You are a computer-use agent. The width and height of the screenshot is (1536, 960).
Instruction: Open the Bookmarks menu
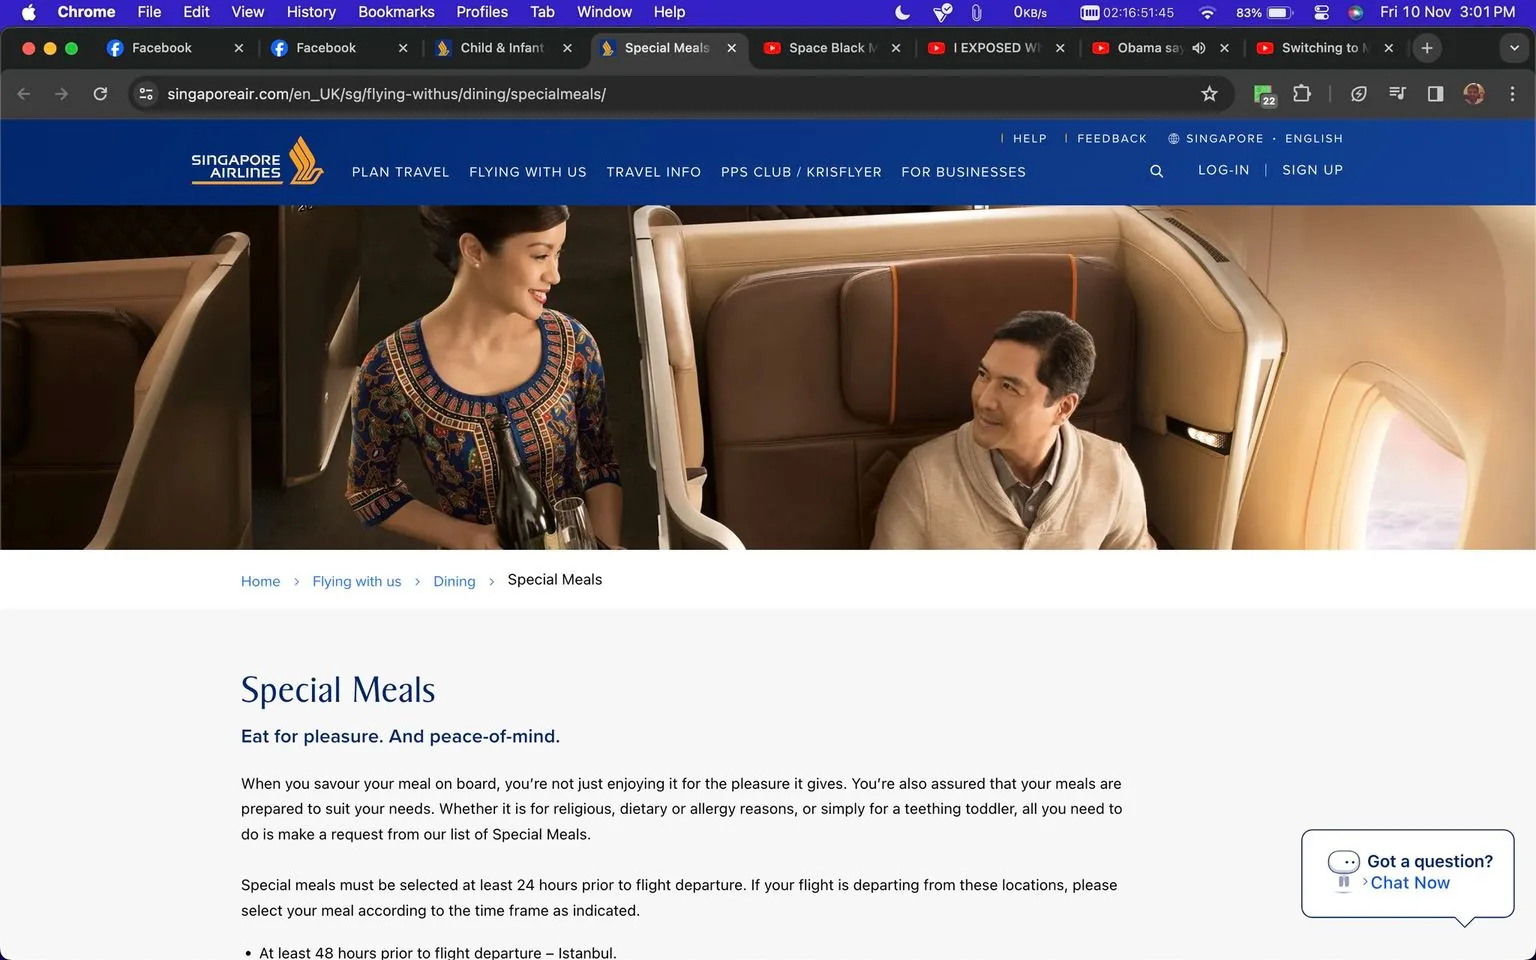pyautogui.click(x=396, y=12)
